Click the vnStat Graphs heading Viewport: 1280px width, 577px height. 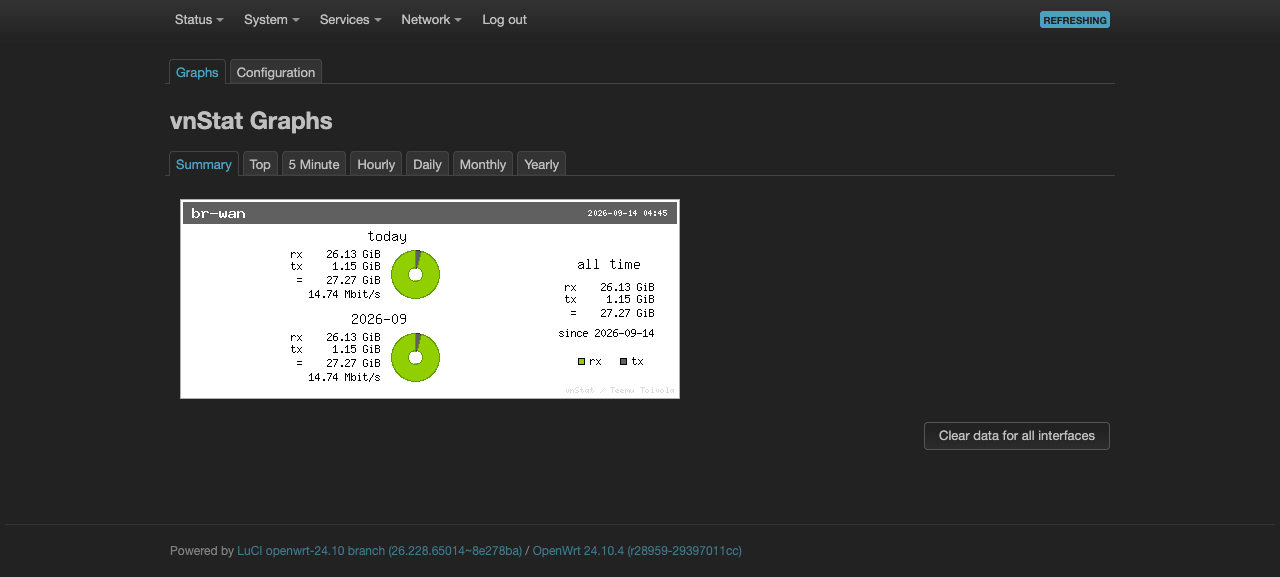251,121
